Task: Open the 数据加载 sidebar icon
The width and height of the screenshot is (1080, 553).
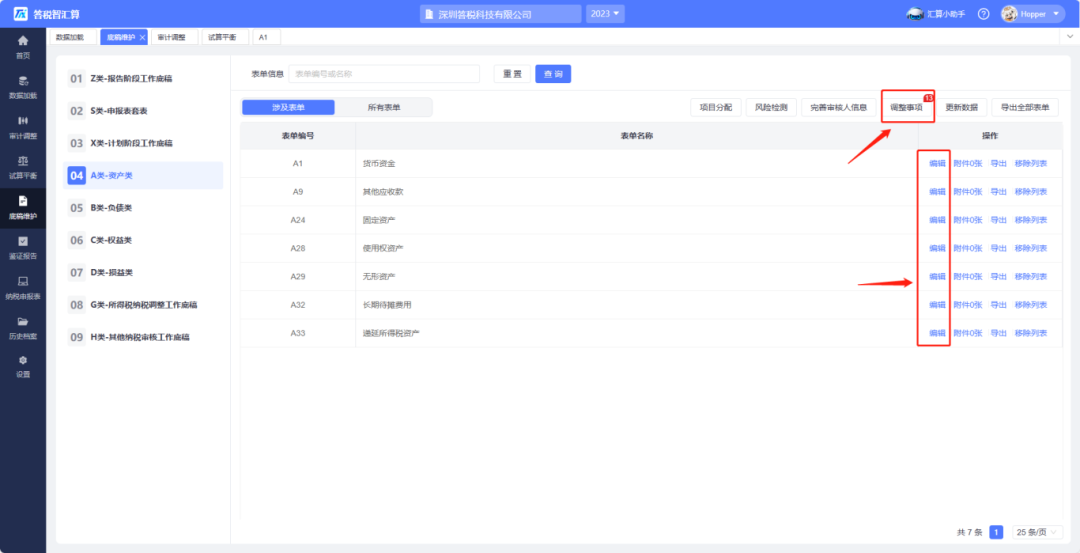Action: 23,81
